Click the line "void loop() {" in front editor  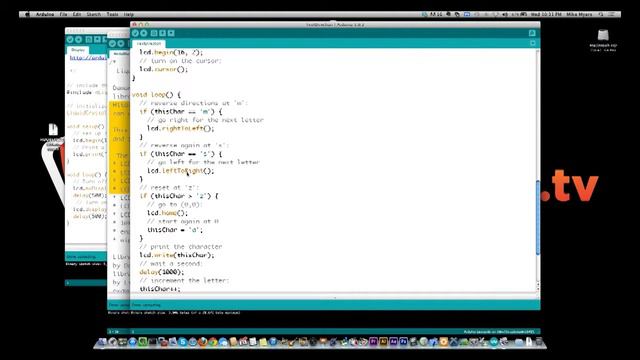[156, 94]
